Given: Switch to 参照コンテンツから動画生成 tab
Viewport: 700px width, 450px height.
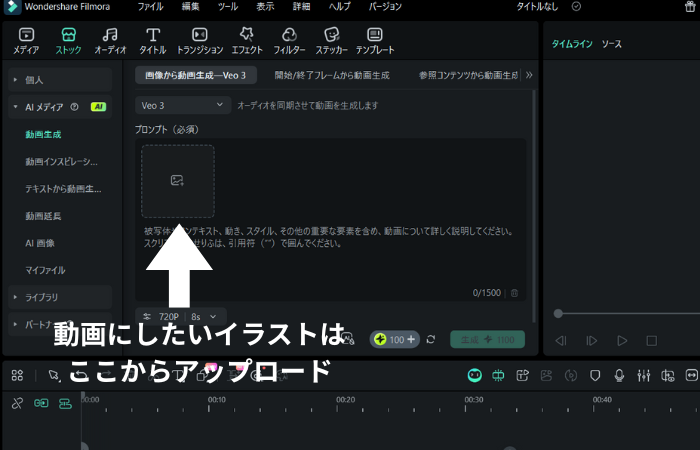Looking at the screenshot, I should (468, 75).
